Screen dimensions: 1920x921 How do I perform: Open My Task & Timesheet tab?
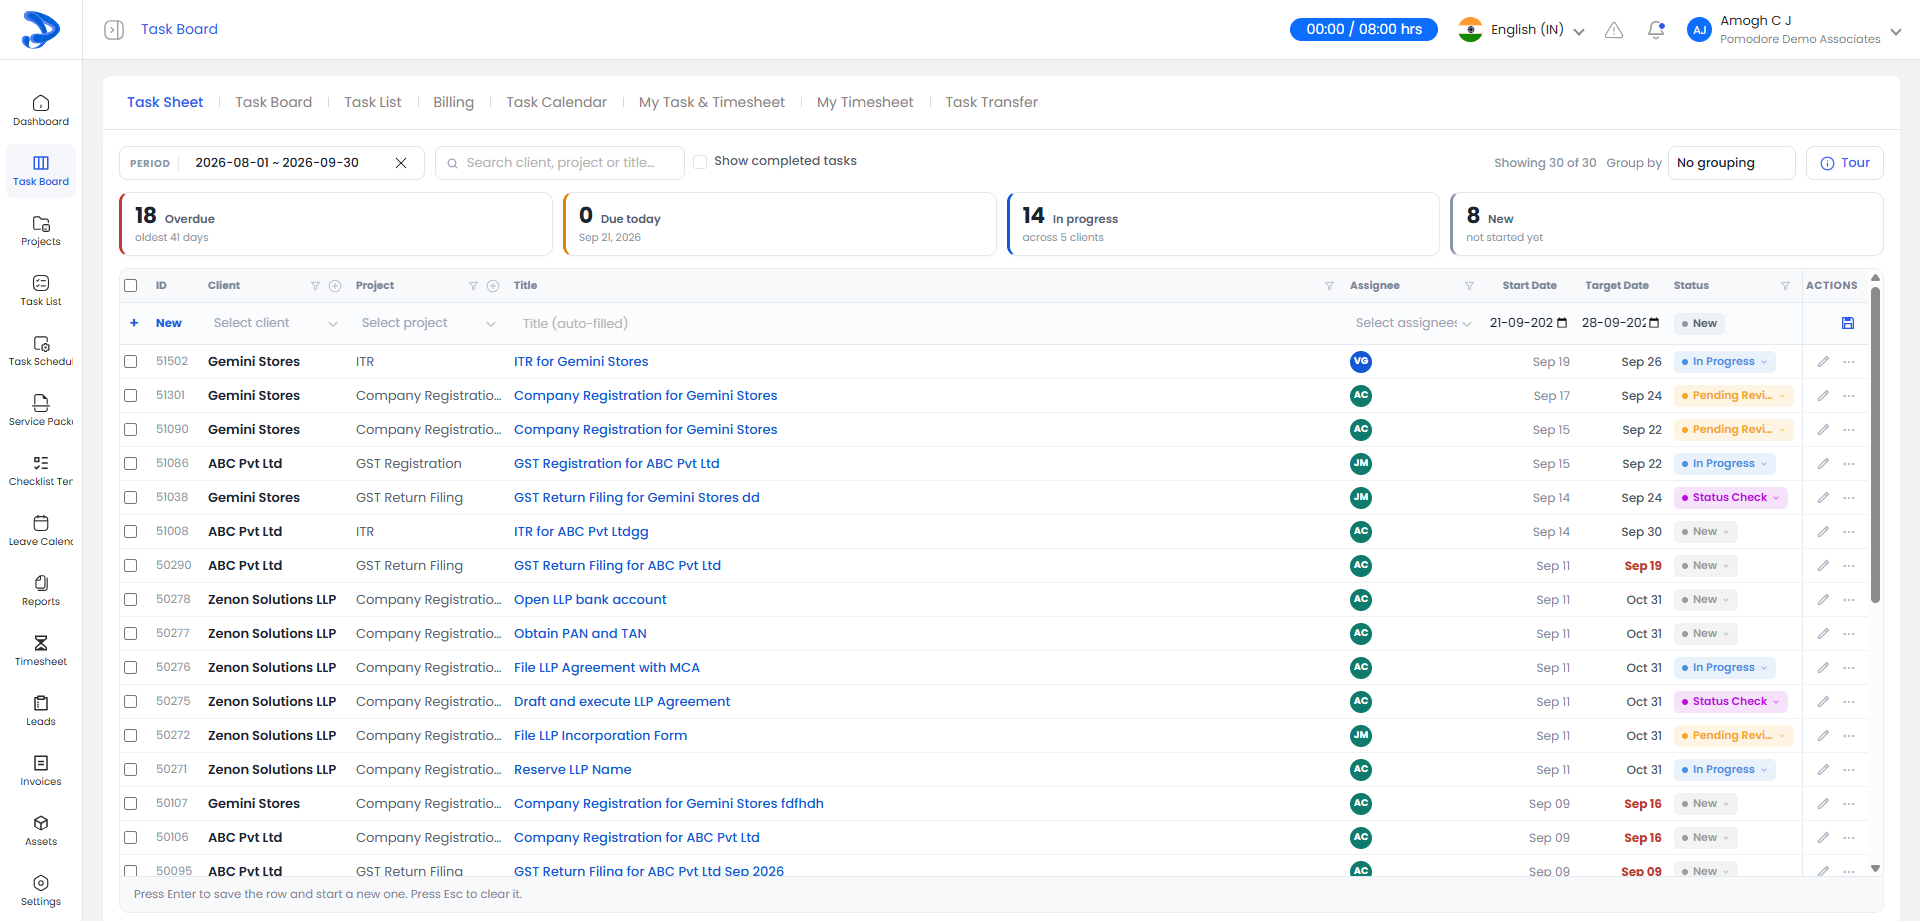pyautogui.click(x=712, y=102)
